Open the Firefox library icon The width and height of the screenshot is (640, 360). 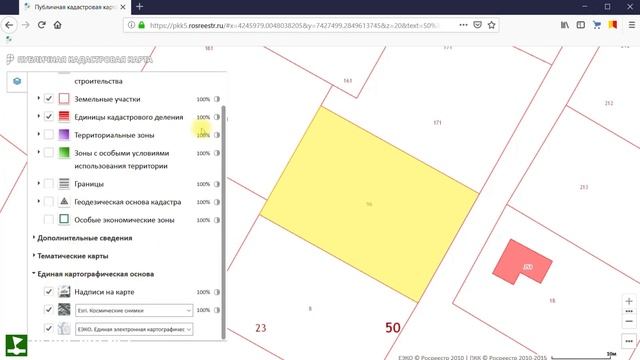pos(565,25)
